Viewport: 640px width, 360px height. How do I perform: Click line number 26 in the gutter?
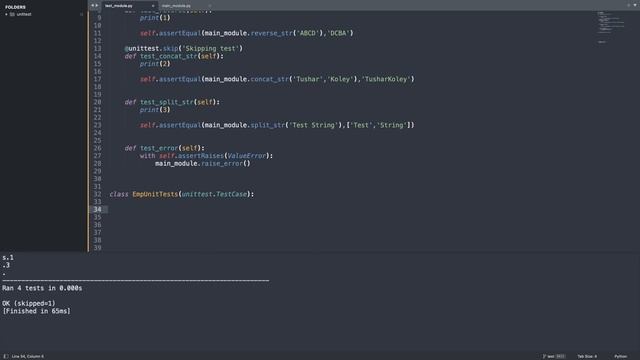click(x=97, y=148)
